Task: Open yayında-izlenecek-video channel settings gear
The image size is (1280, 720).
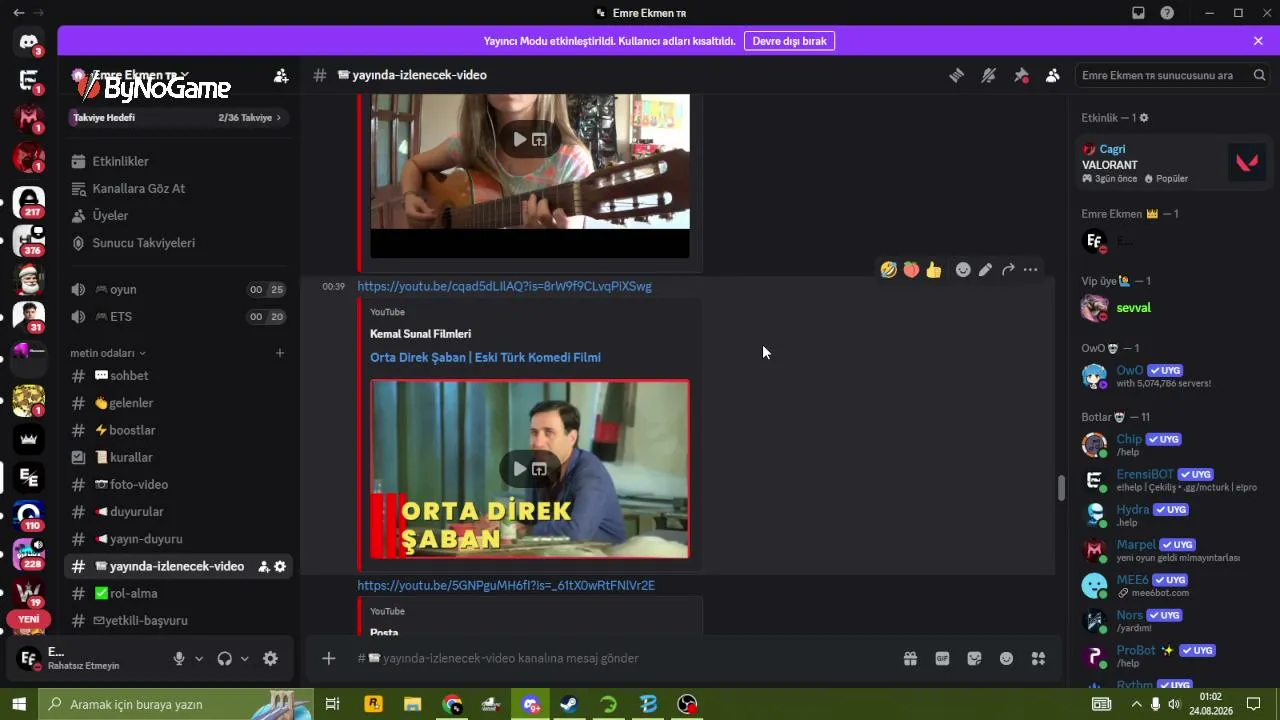Action: (280, 566)
